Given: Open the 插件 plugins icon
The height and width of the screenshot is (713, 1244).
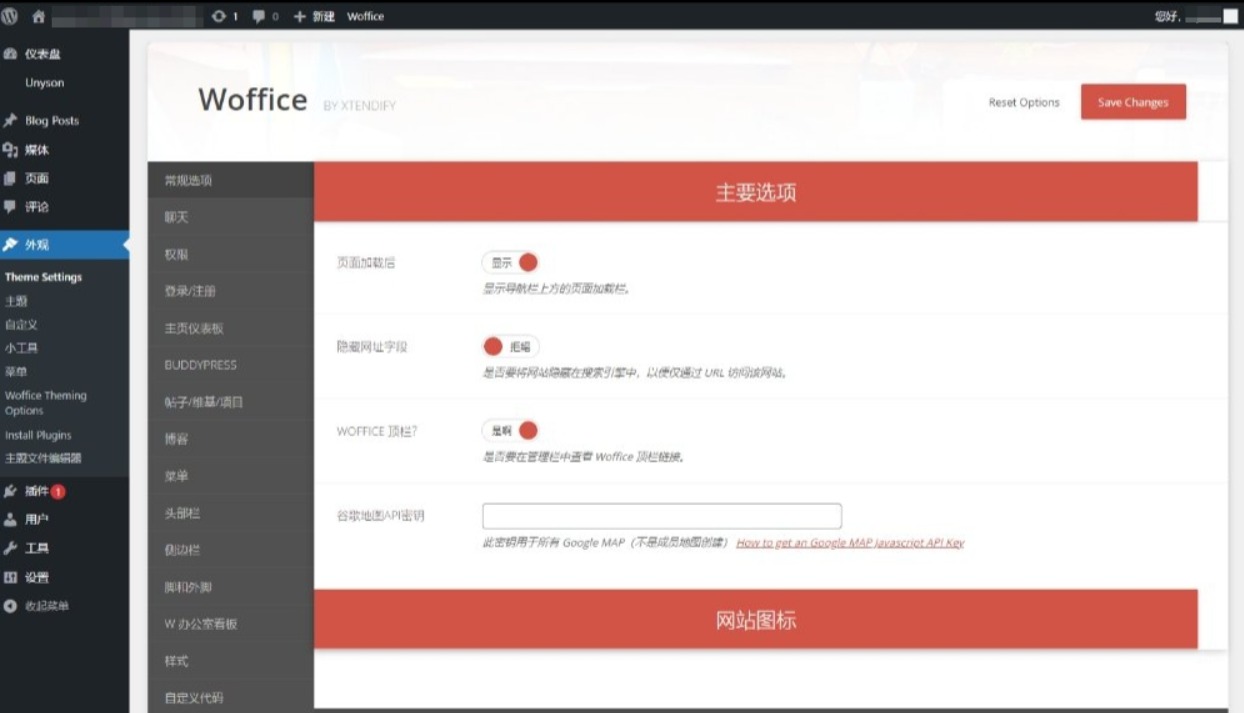Looking at the screenshot, I should 10,491.
